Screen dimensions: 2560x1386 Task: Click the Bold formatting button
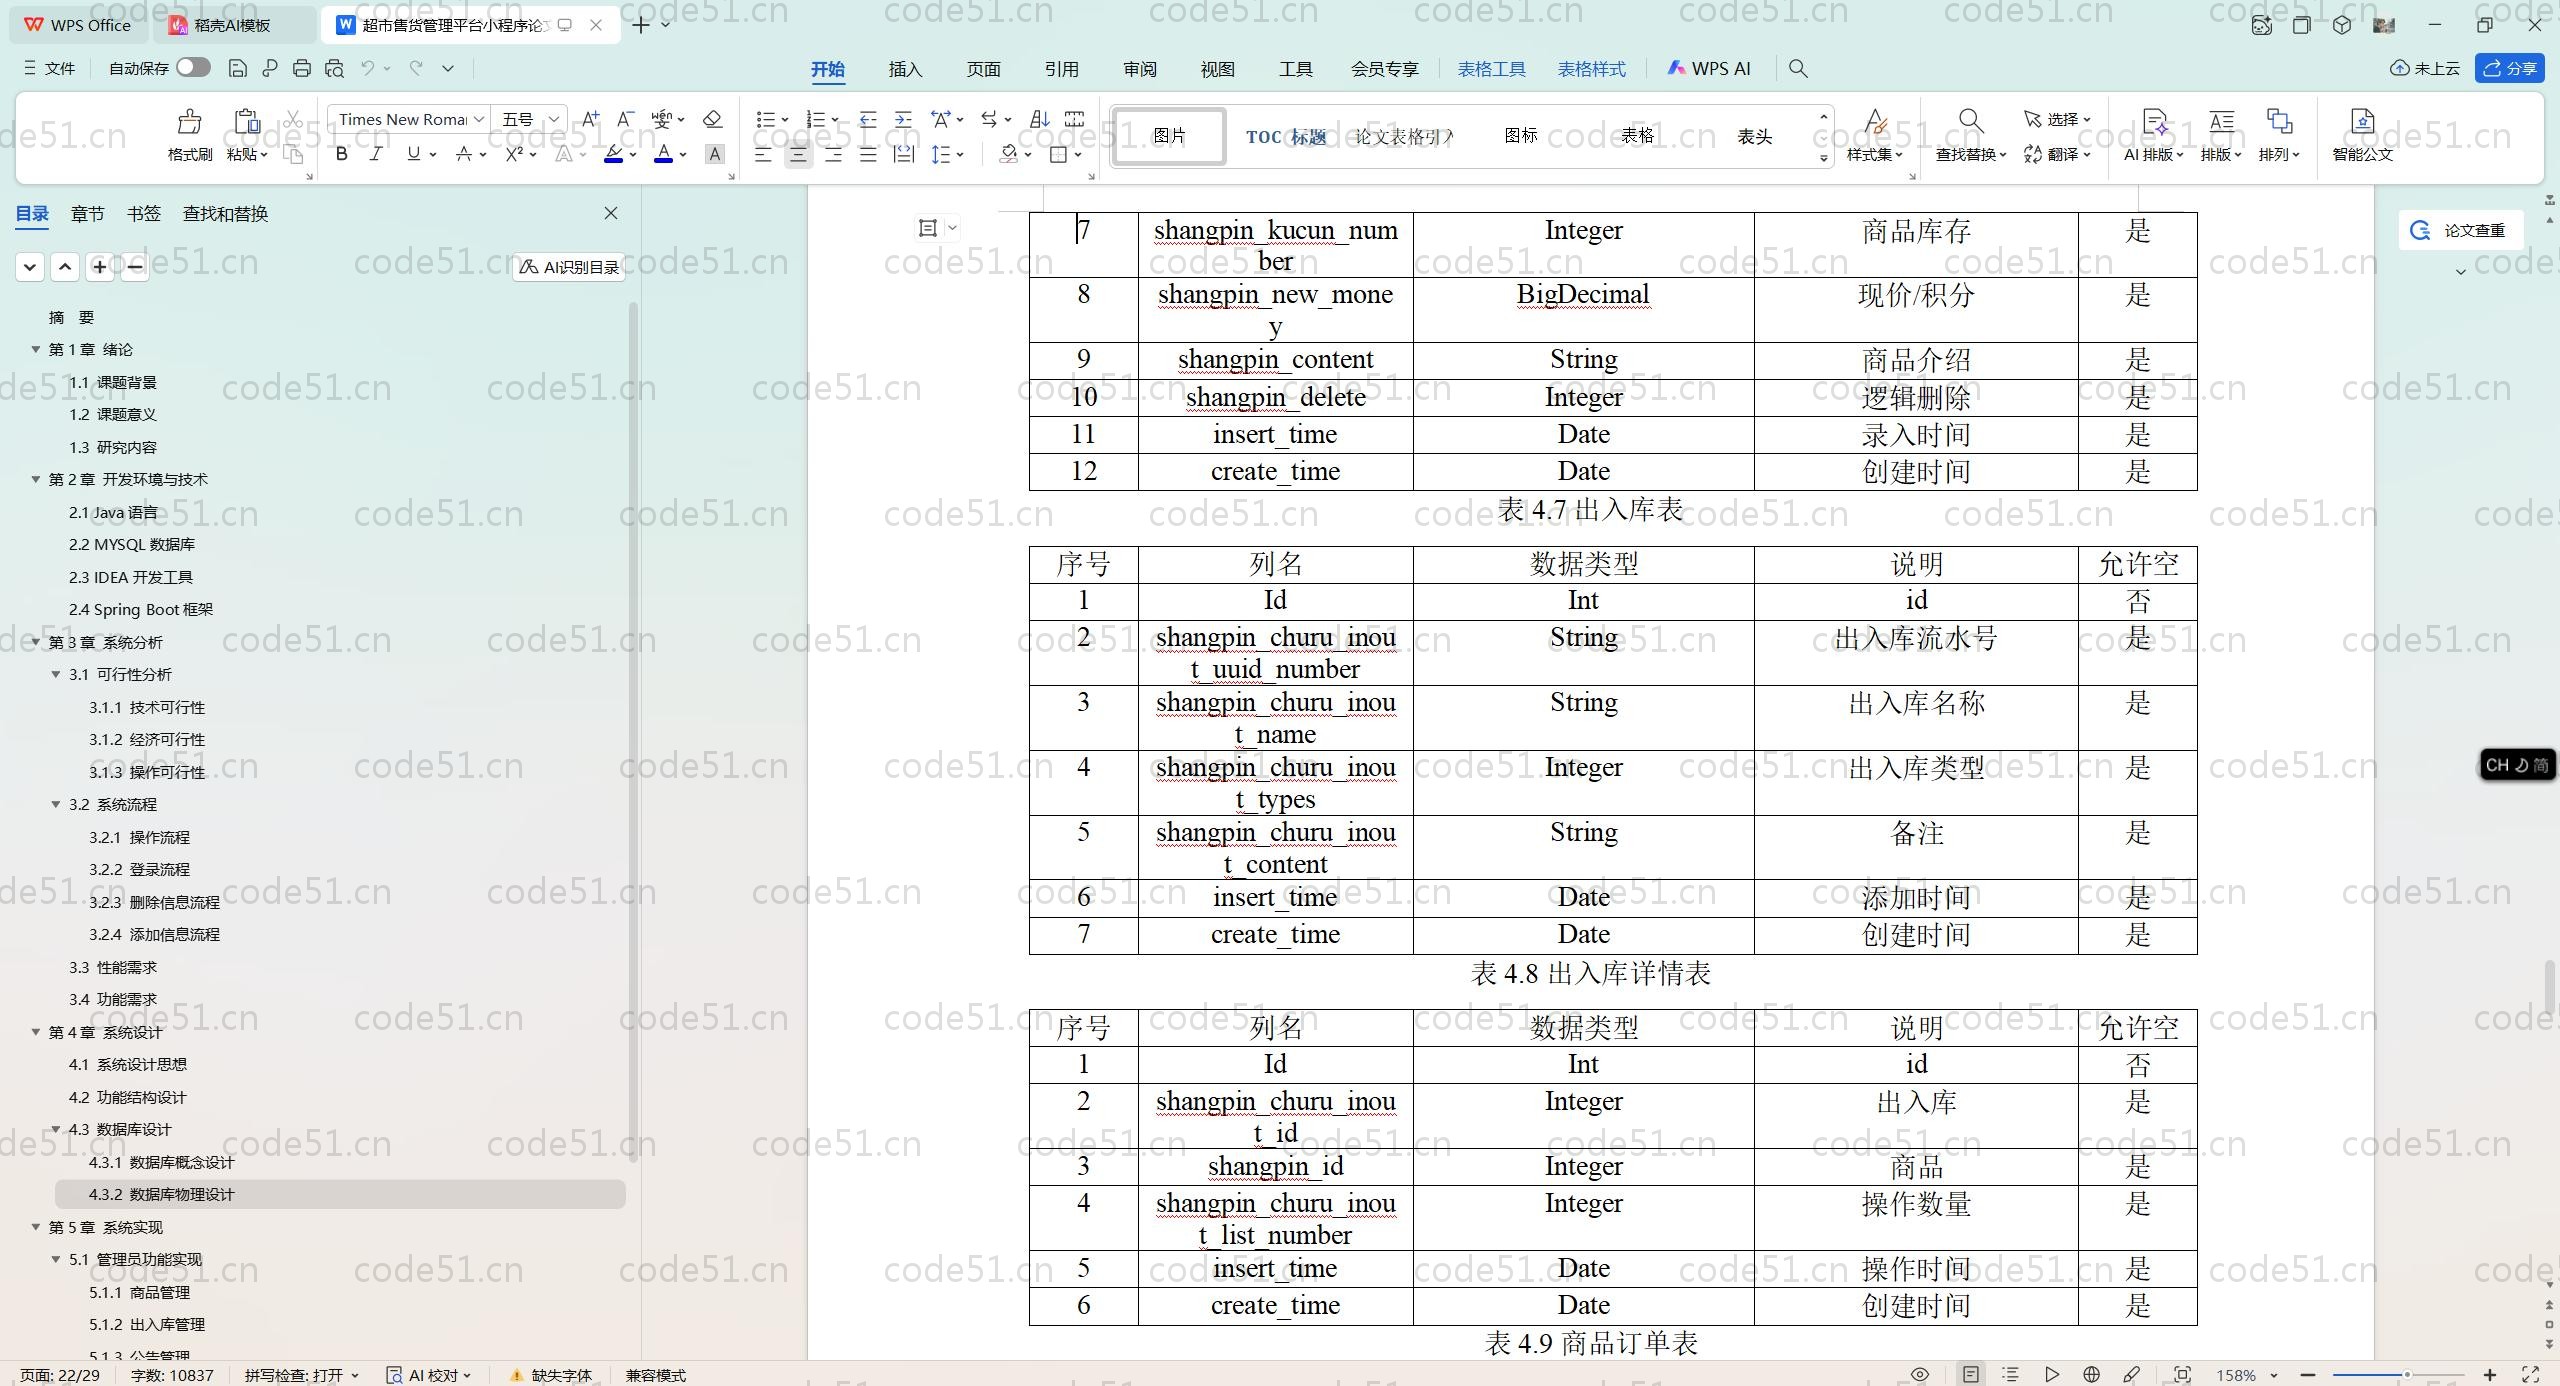[x=342, y=154]
